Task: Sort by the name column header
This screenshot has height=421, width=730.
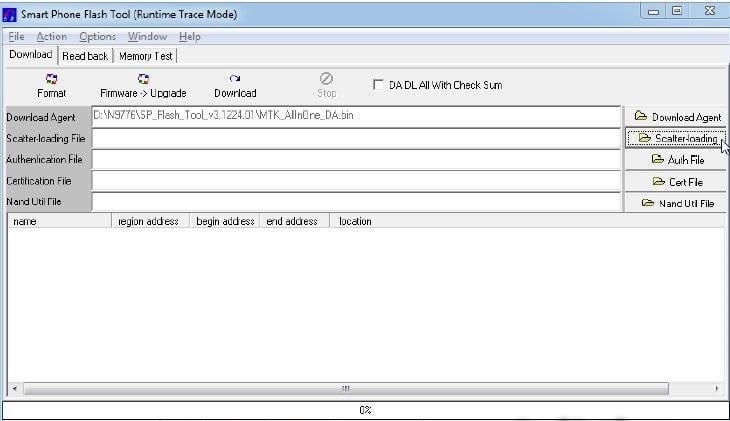Action: pos(60,221)
